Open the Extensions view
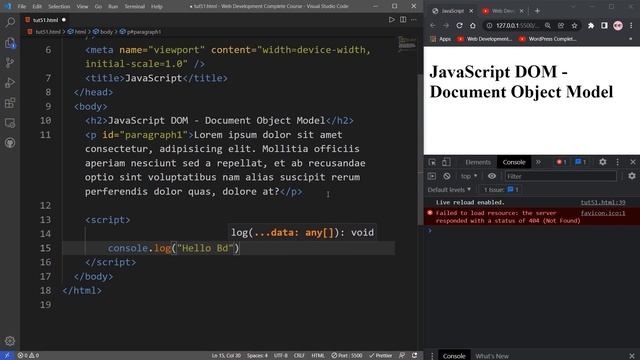Viewport: 640px width, 360px height. 10,102
